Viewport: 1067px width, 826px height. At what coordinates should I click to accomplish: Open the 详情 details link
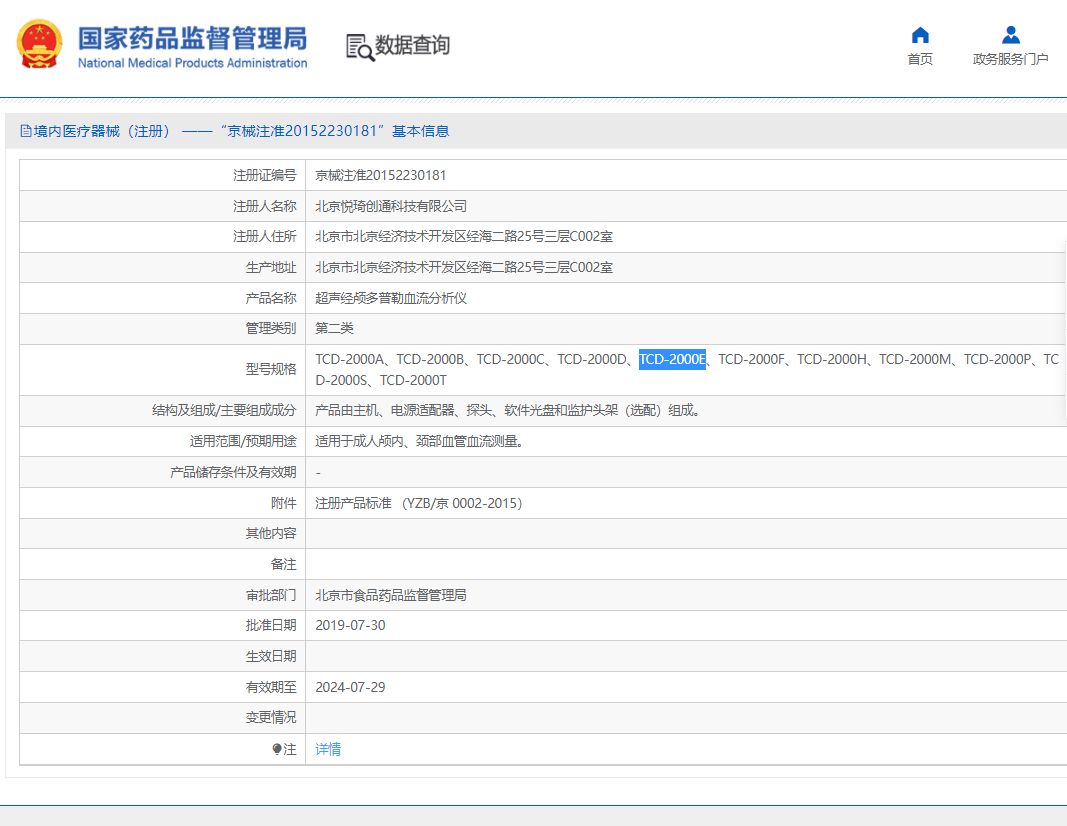pos(328,749)
